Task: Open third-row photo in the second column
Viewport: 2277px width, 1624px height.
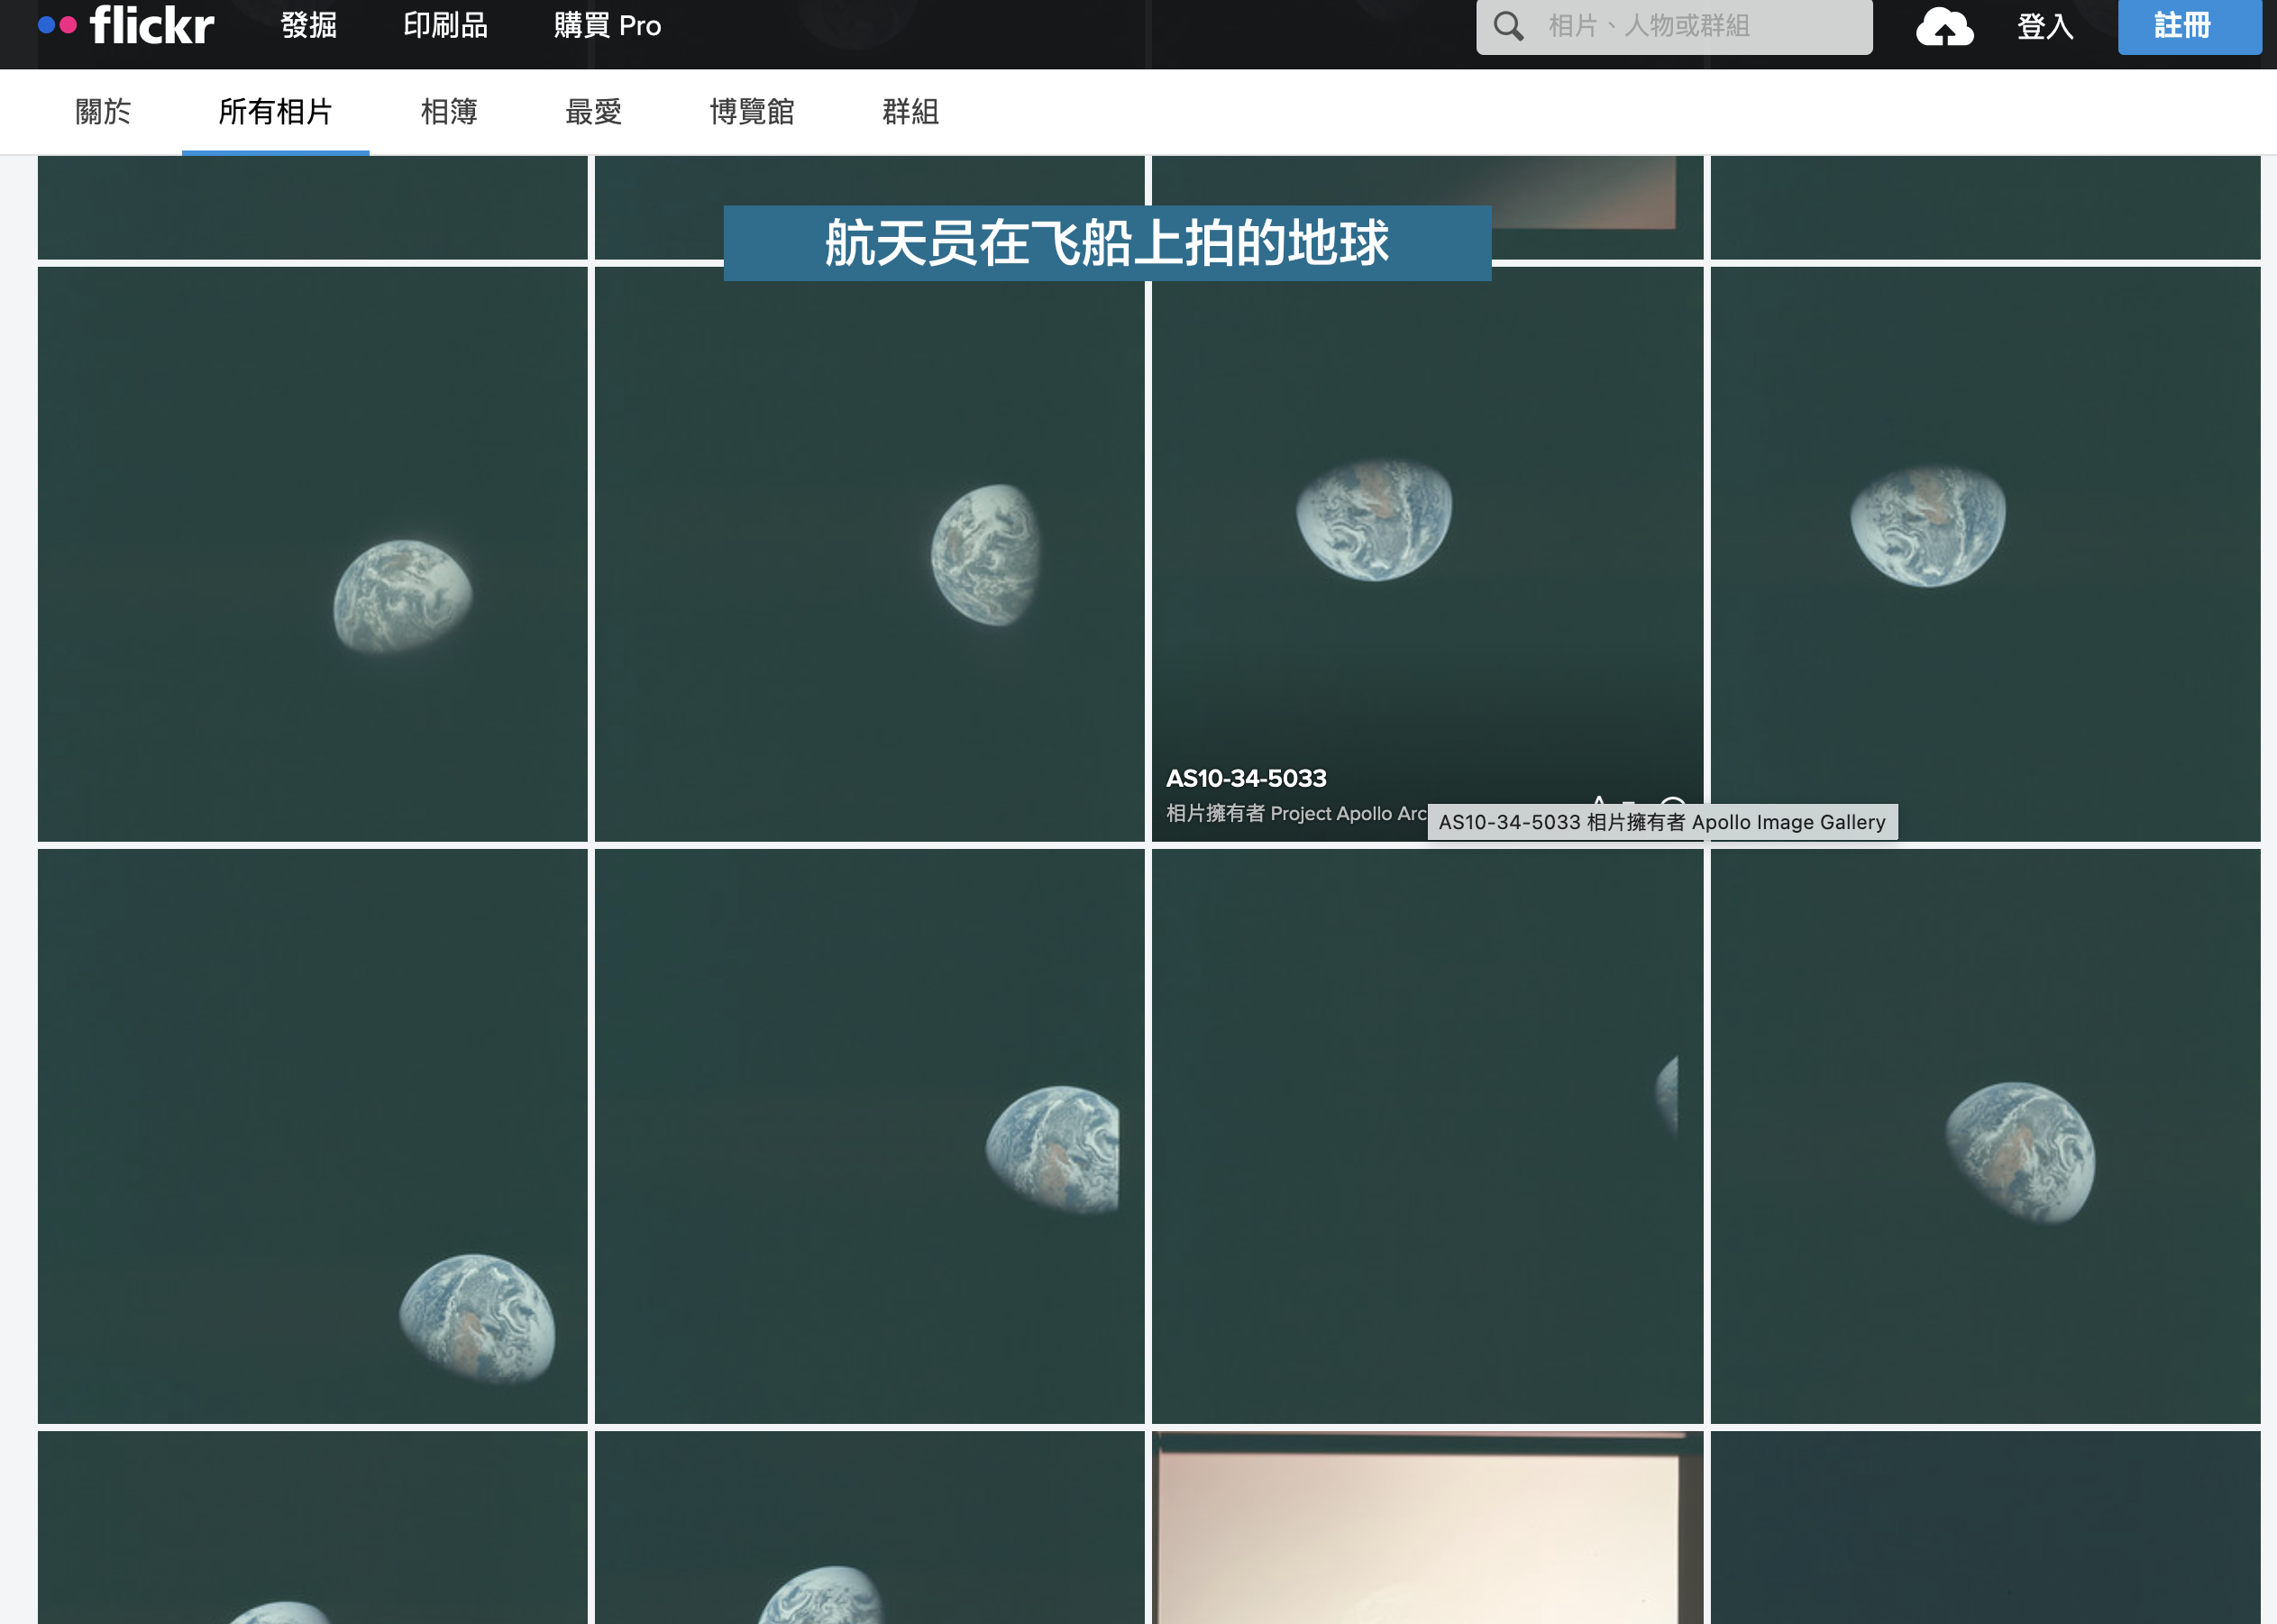Action: click(x=869, y=1136)
